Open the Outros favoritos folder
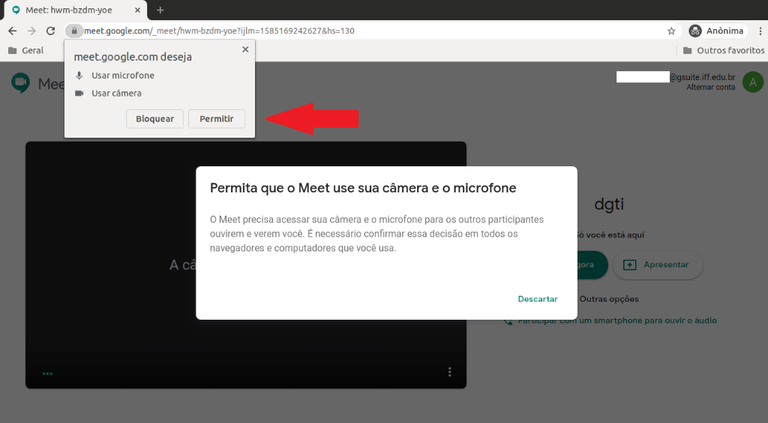Viewport: 768px width, 423px height. tap(717, 50)
